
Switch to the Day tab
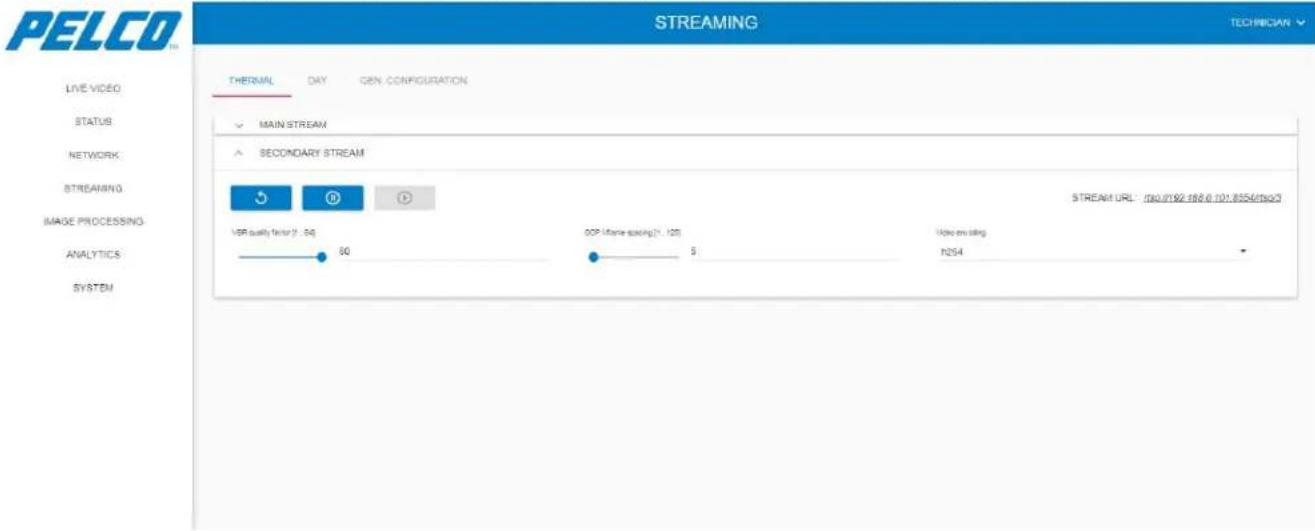coord(317,80)
